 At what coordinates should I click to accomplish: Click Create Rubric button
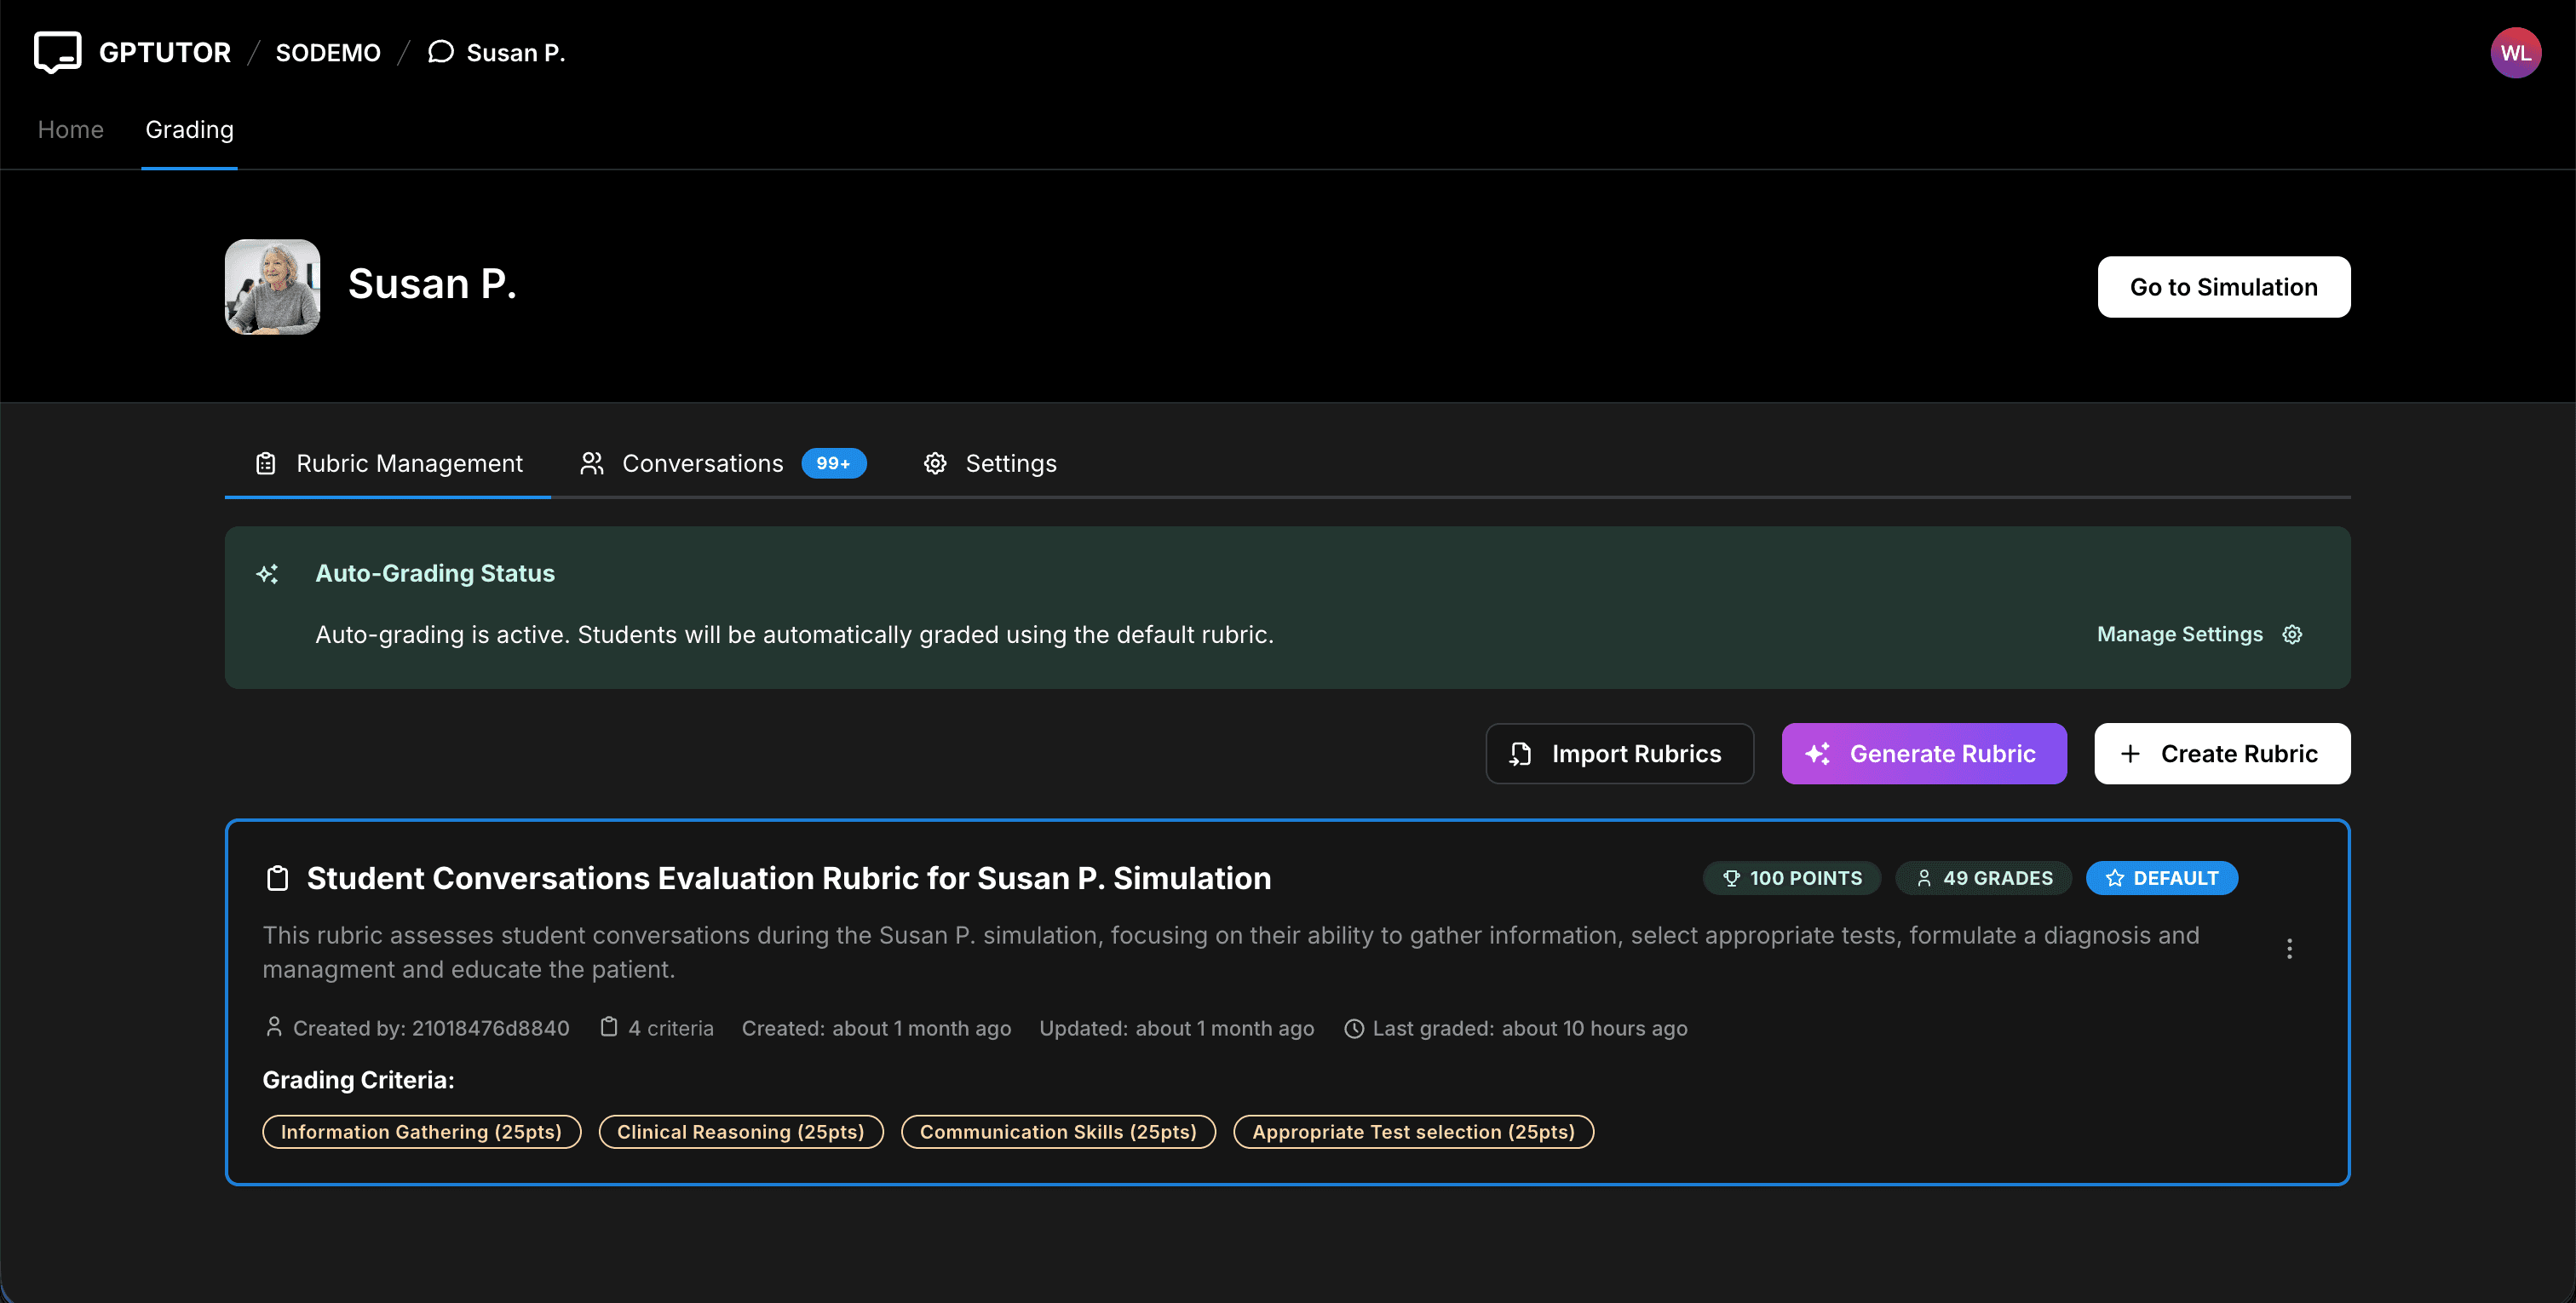[x=2222, y=753]
